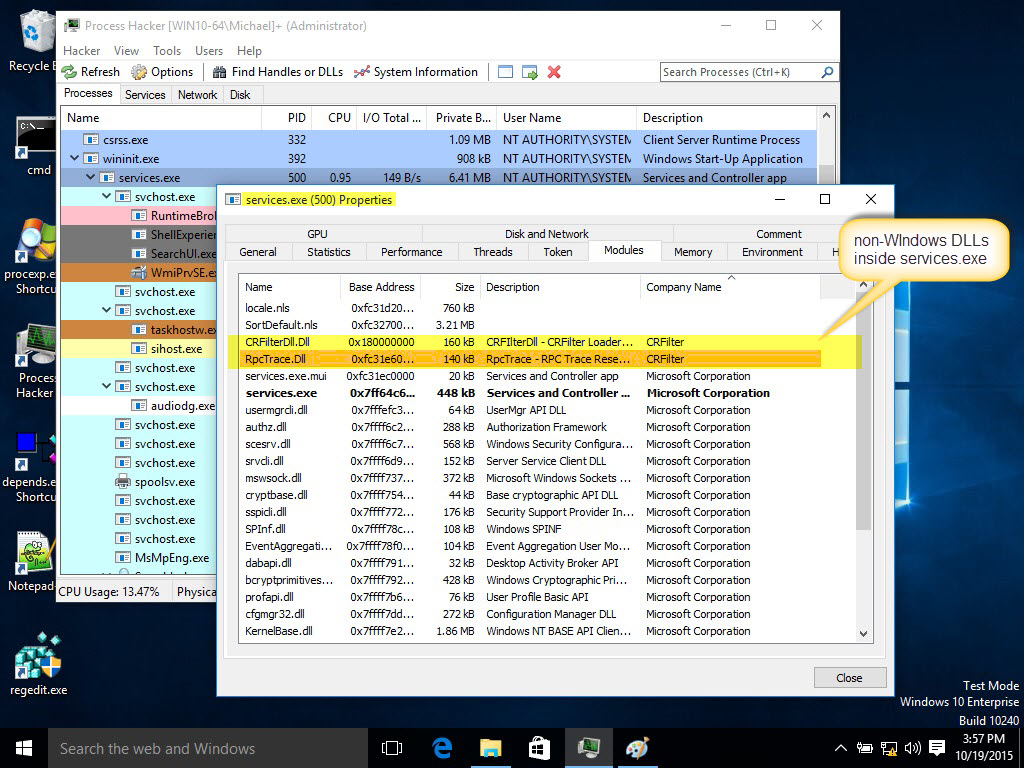Open the Environment tab in Properties
The image size is (1024, 768).
773,252
